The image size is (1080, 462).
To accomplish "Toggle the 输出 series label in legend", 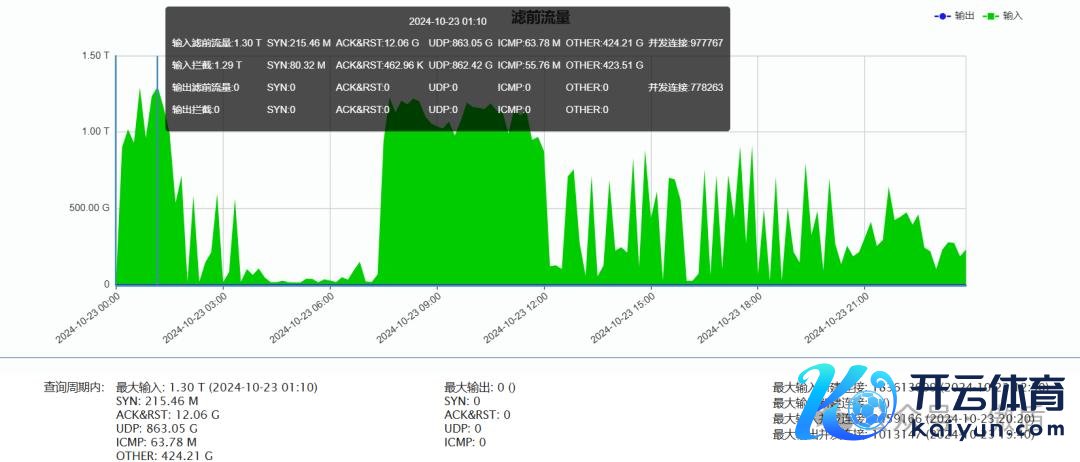I will point(965,16).
